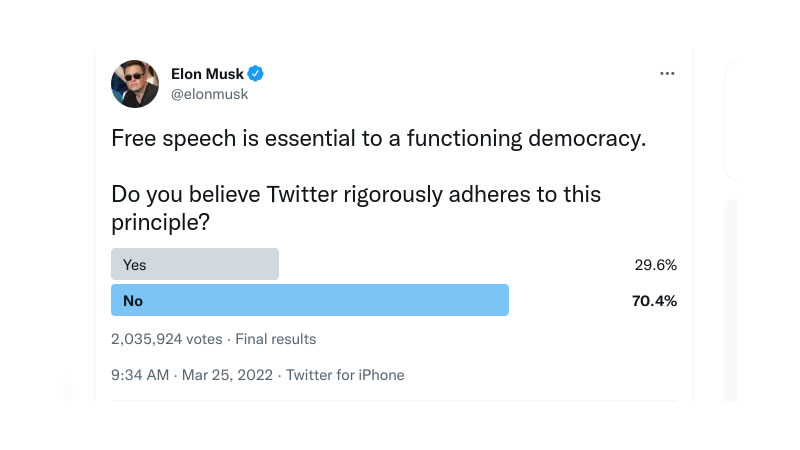
Task: Click the Free speech tweet sentence
Action: [x=379, y=139]
